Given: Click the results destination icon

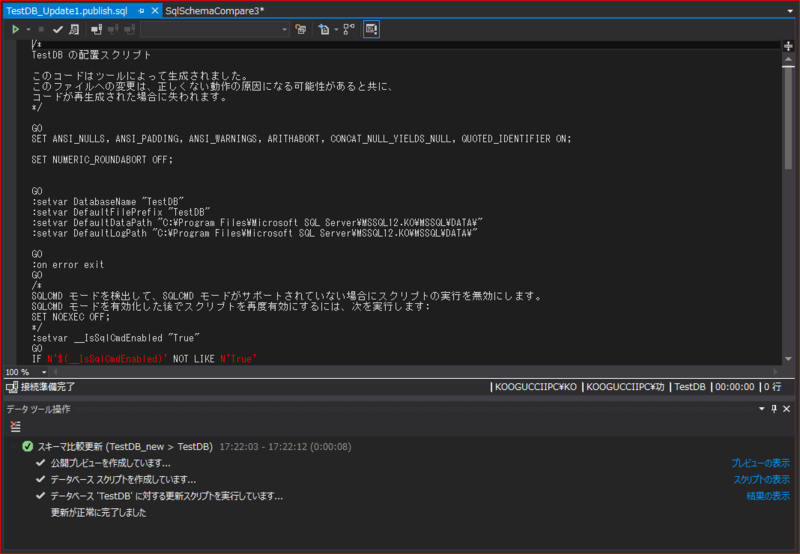Looking at the screenshot, I should click(323, 30).
